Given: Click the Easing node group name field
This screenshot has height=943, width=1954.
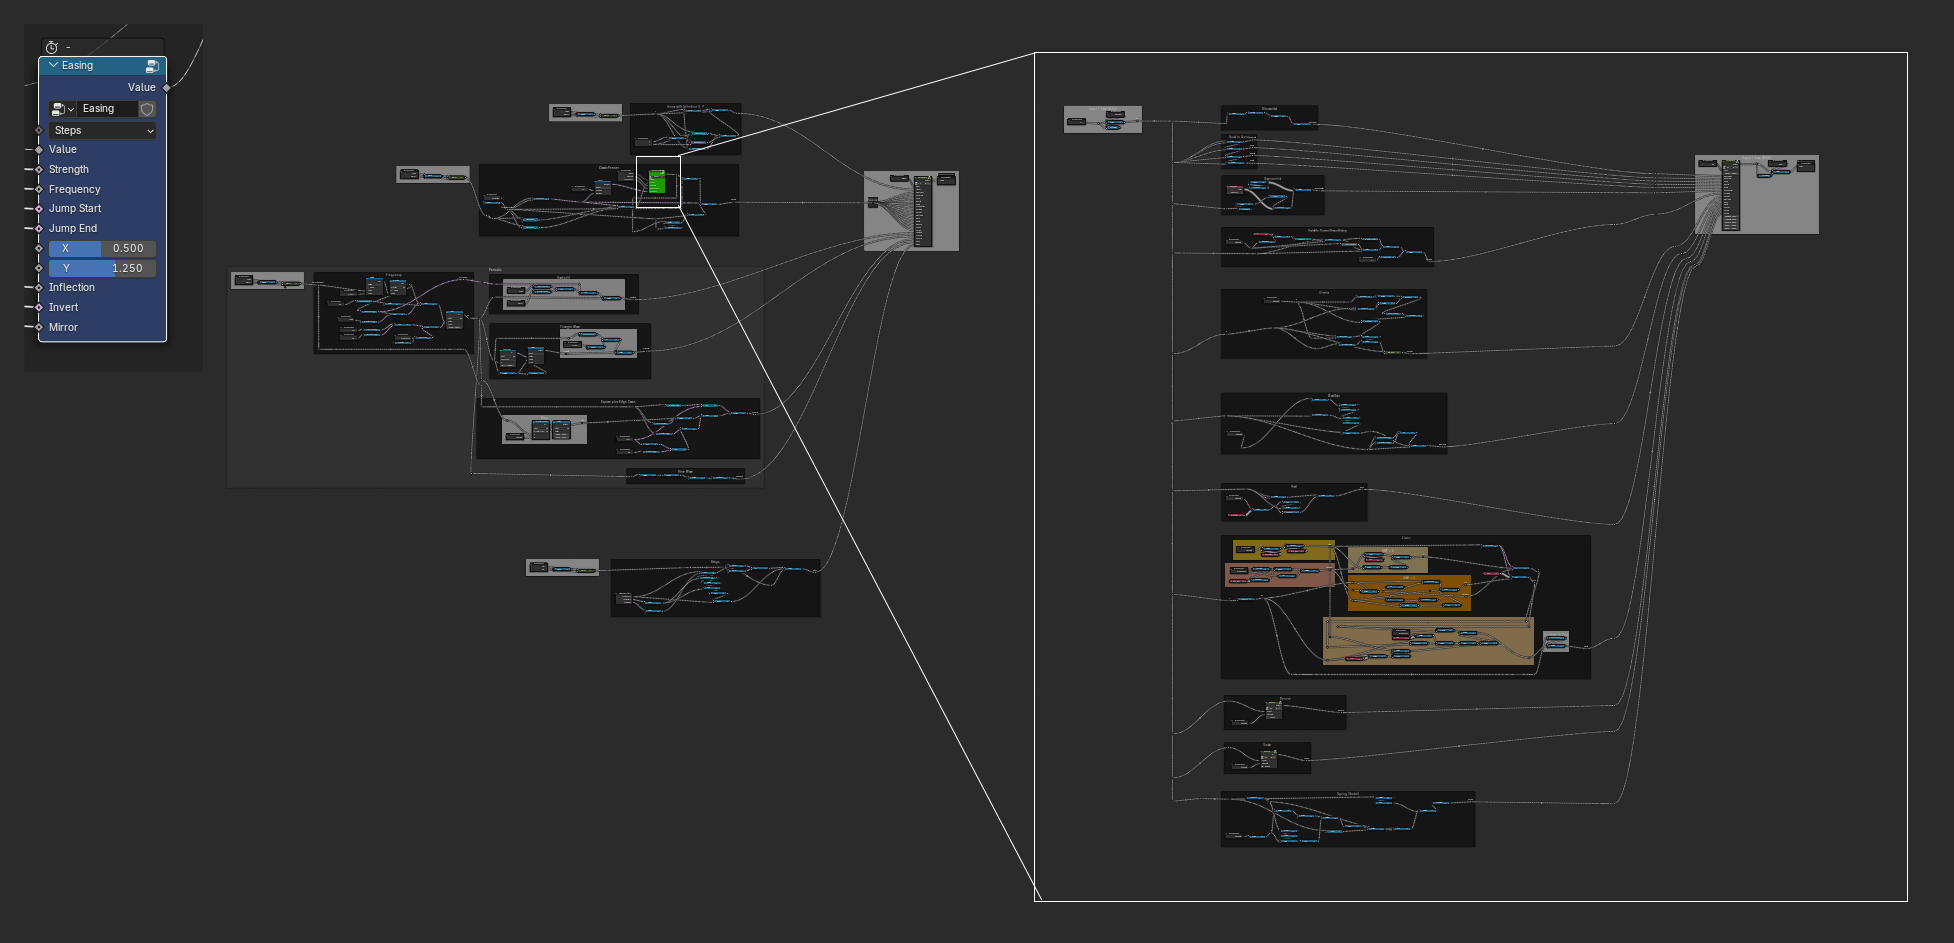Looking at the screenshot, I should point(107,109).
